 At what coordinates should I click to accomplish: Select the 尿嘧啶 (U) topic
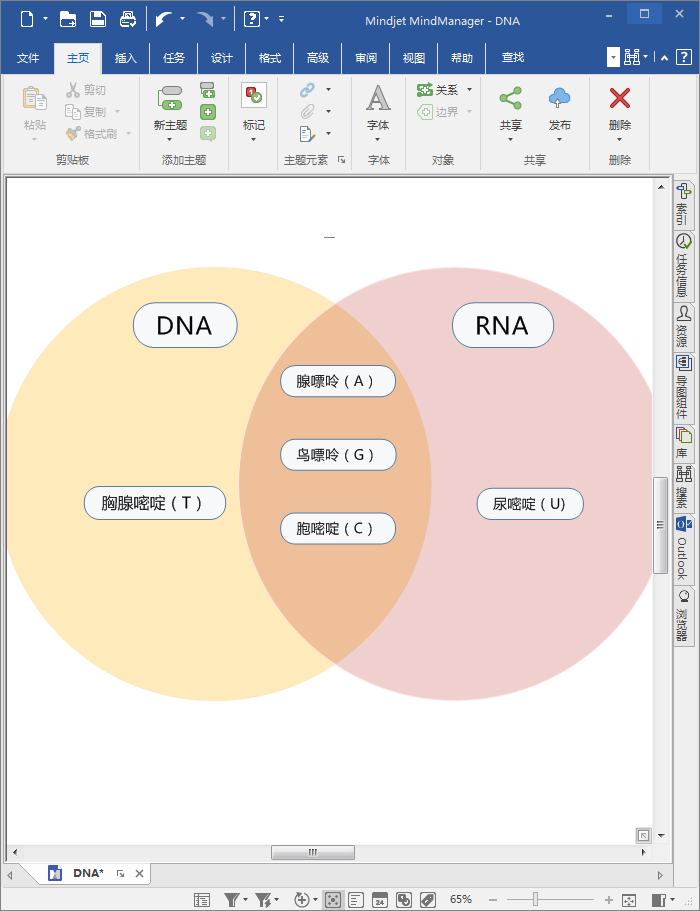pyautogui.click(x=529, y=504)
